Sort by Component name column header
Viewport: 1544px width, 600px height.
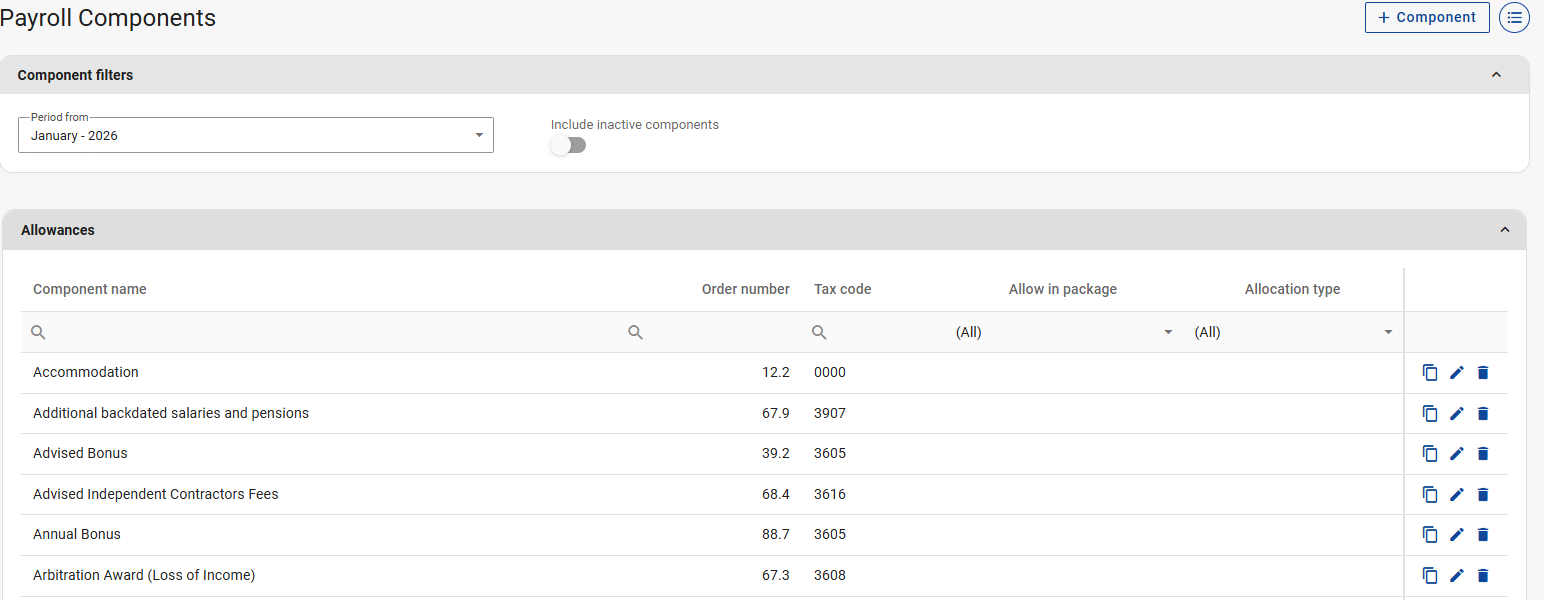90,289
